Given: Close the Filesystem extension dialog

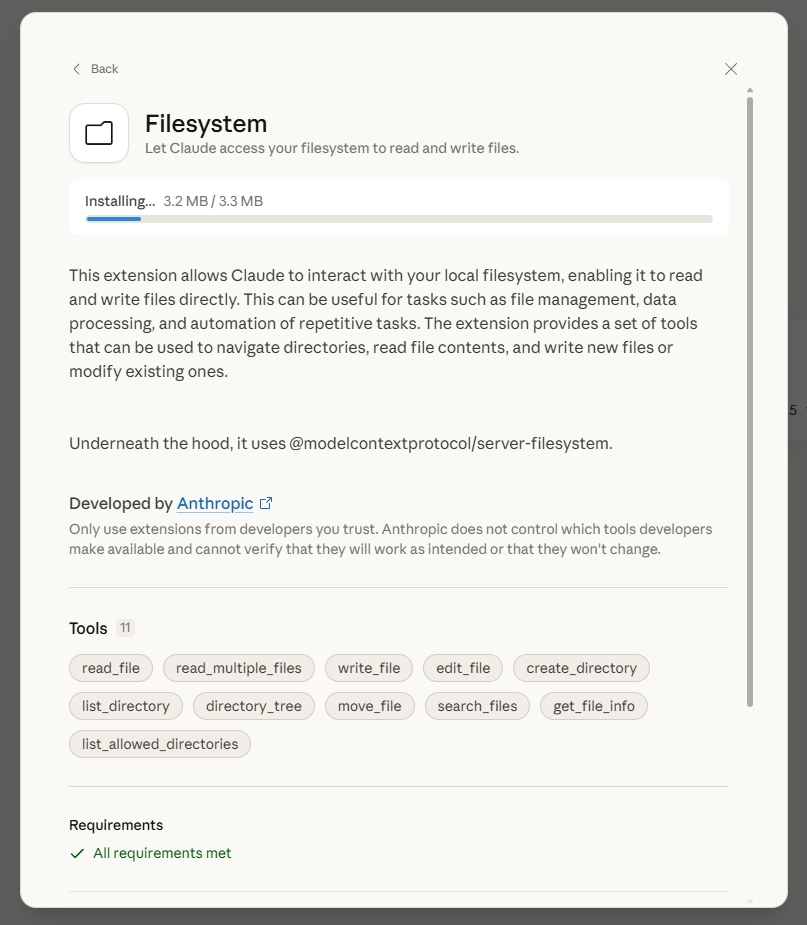Looking at the screenshot, I should (731, 69).
